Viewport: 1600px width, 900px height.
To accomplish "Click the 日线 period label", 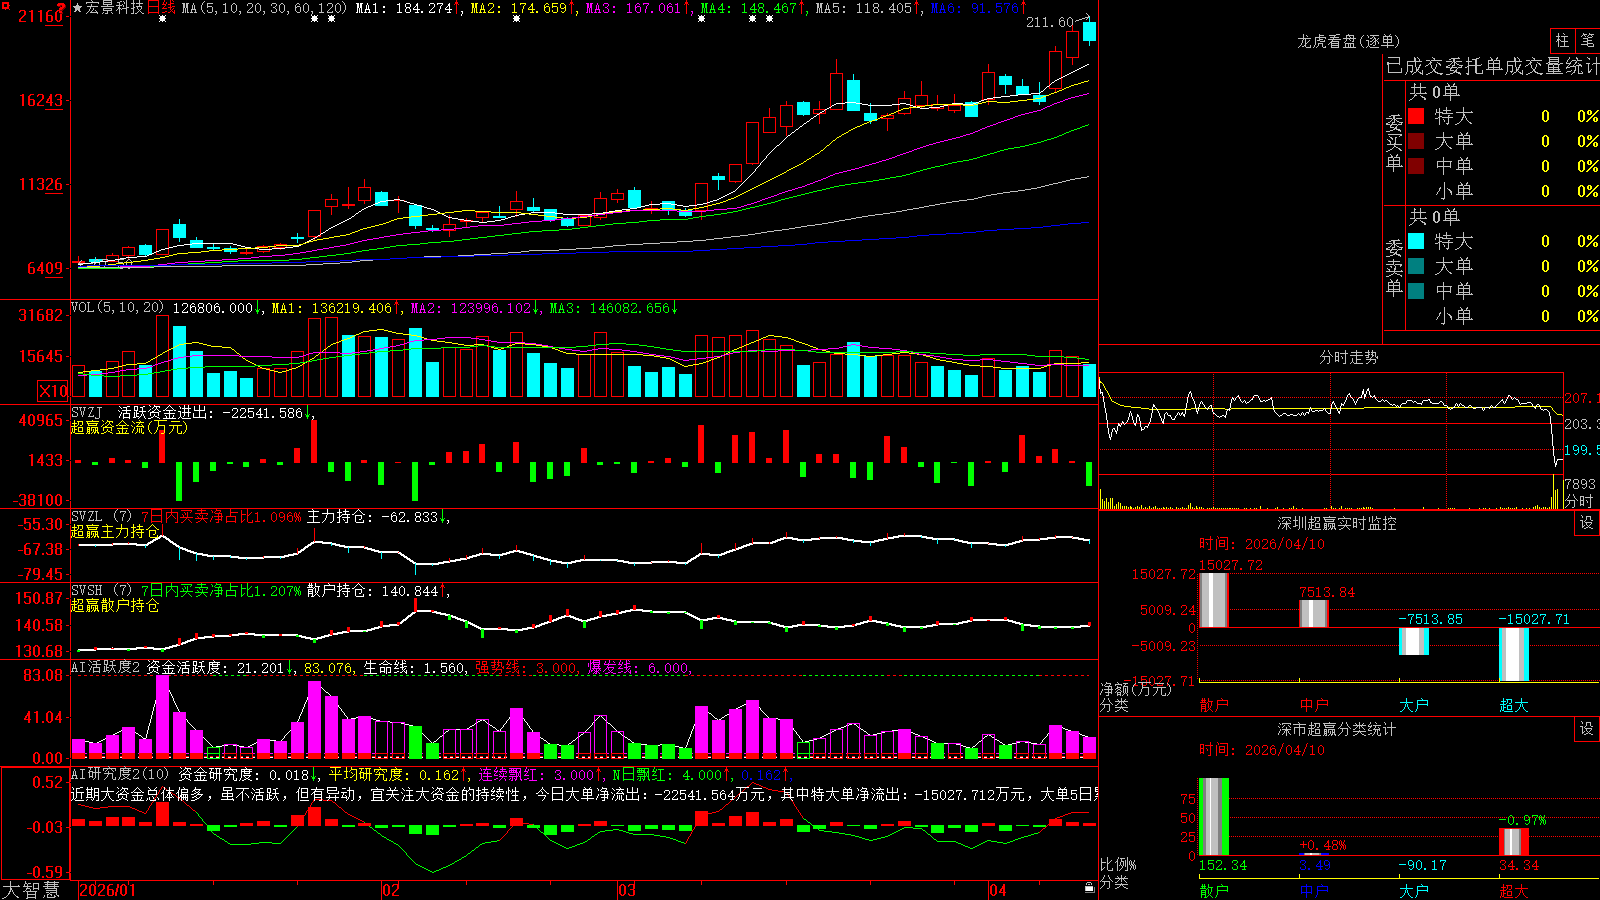I will pos(161,8).
